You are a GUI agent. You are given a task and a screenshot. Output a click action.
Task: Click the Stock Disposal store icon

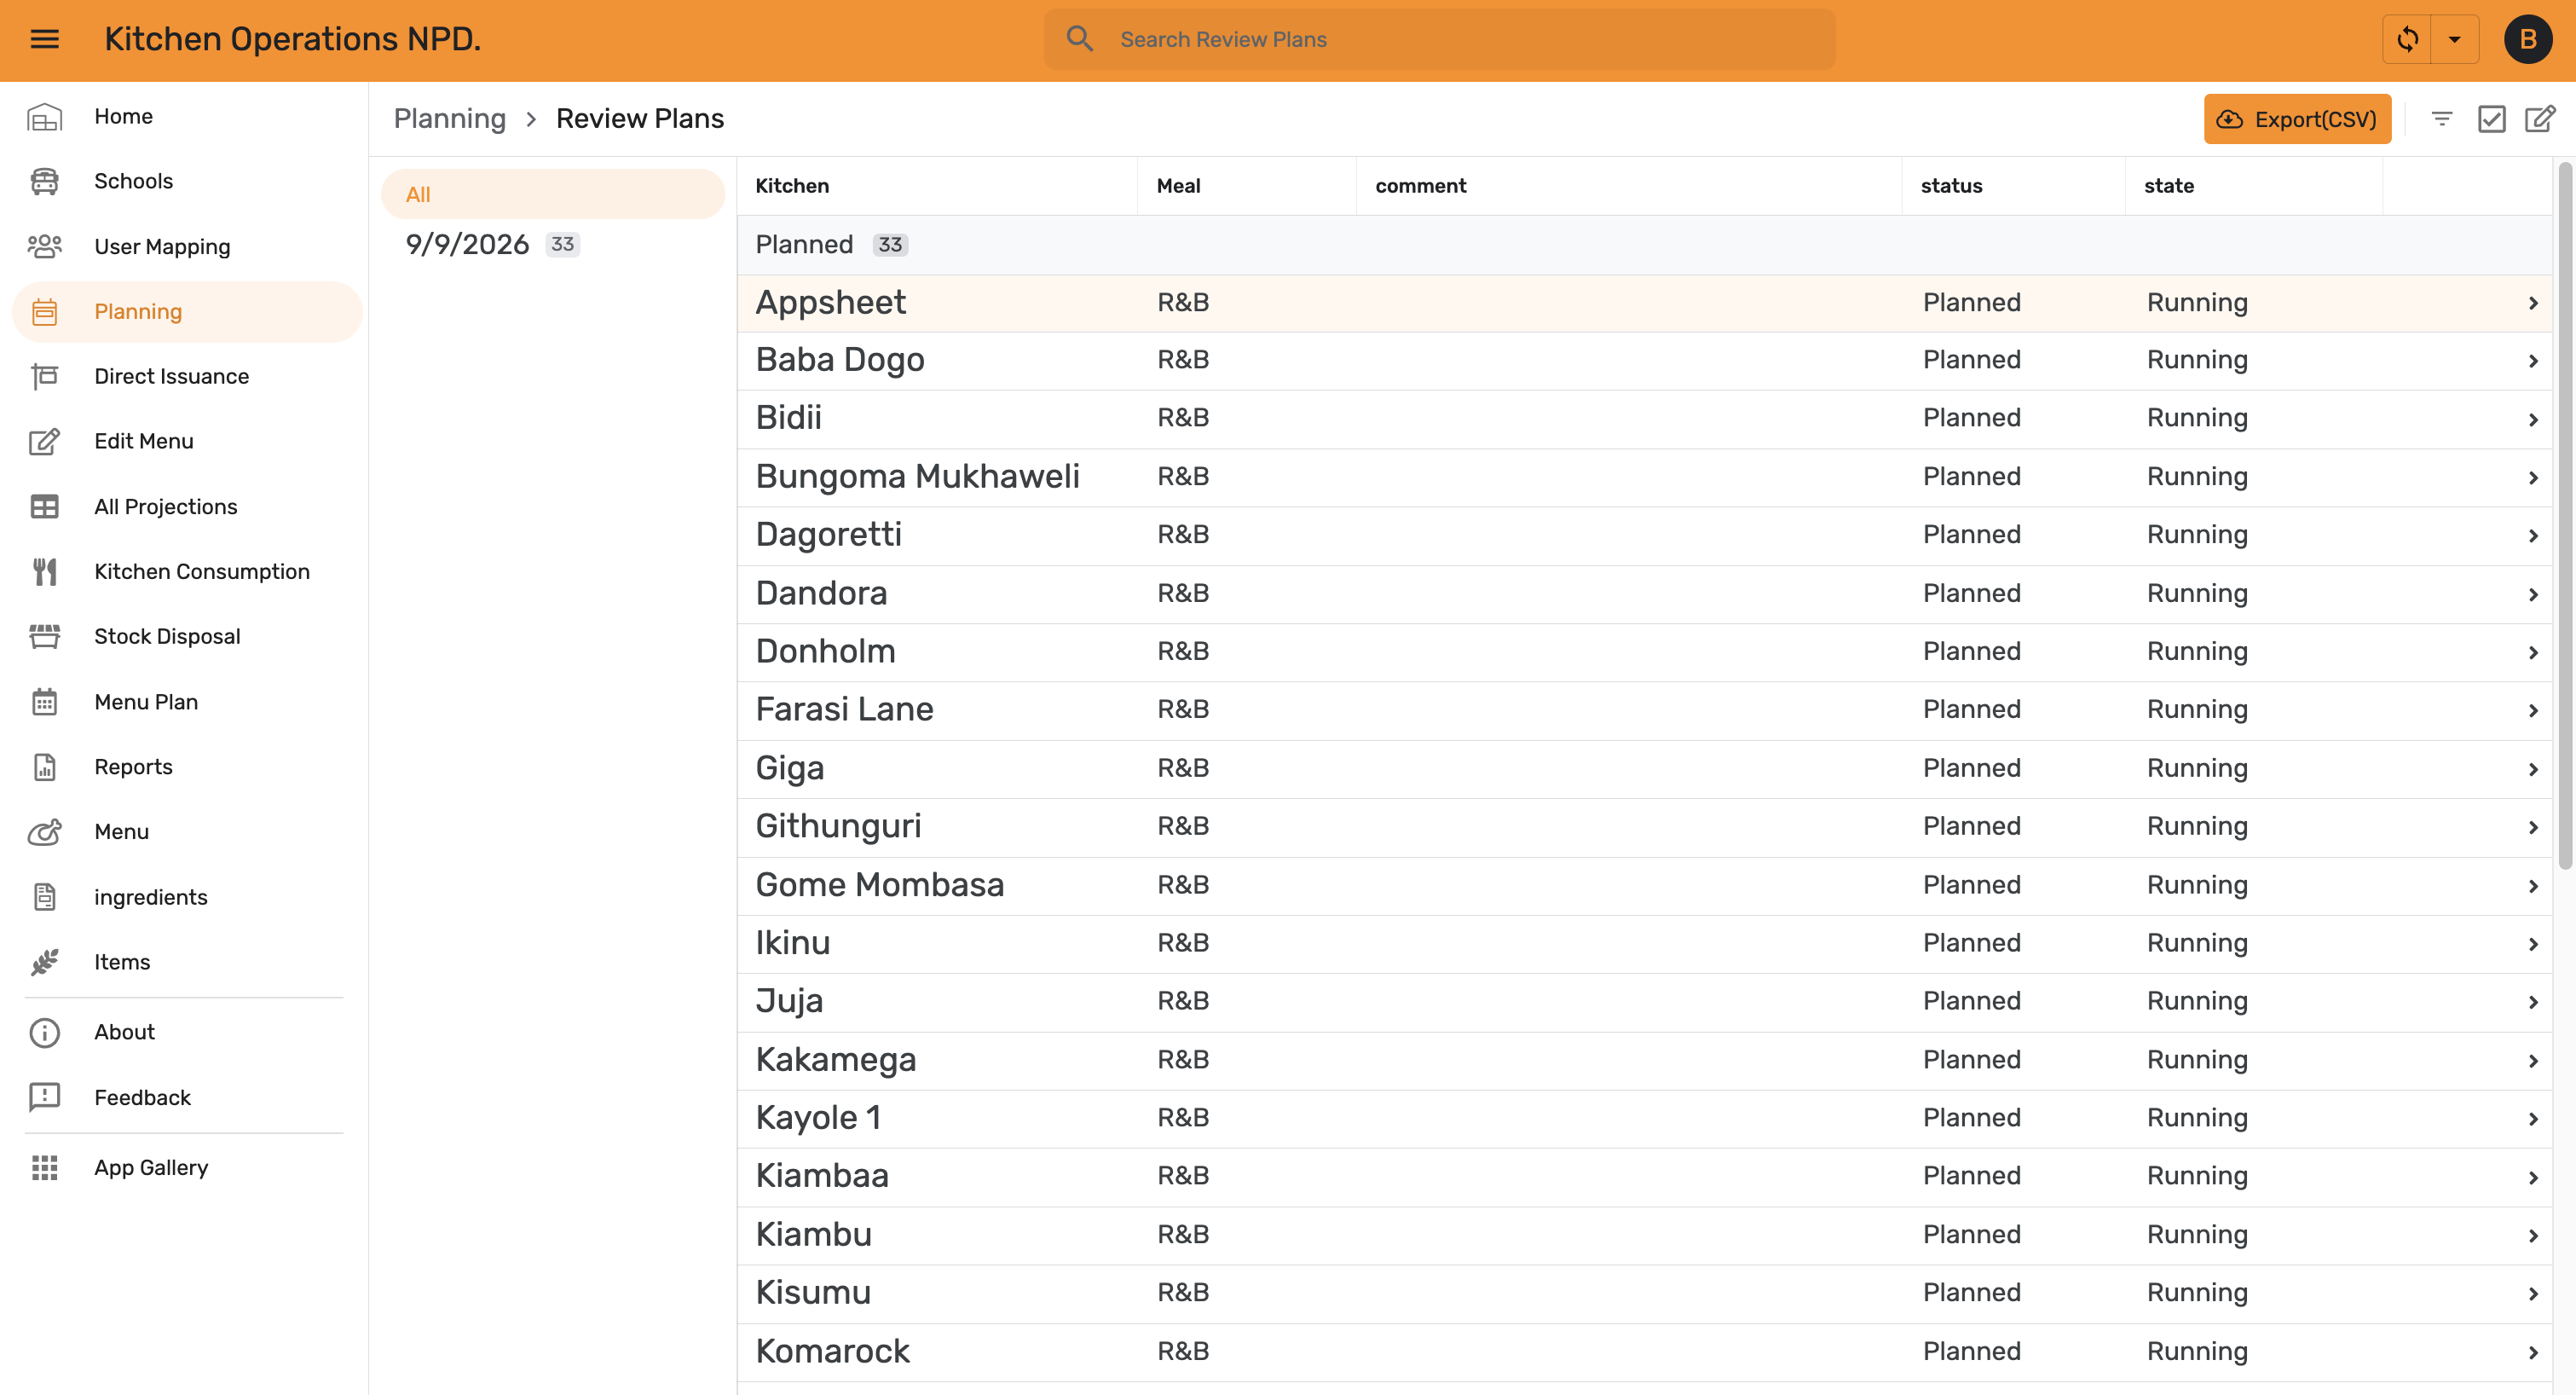(45, 636)
